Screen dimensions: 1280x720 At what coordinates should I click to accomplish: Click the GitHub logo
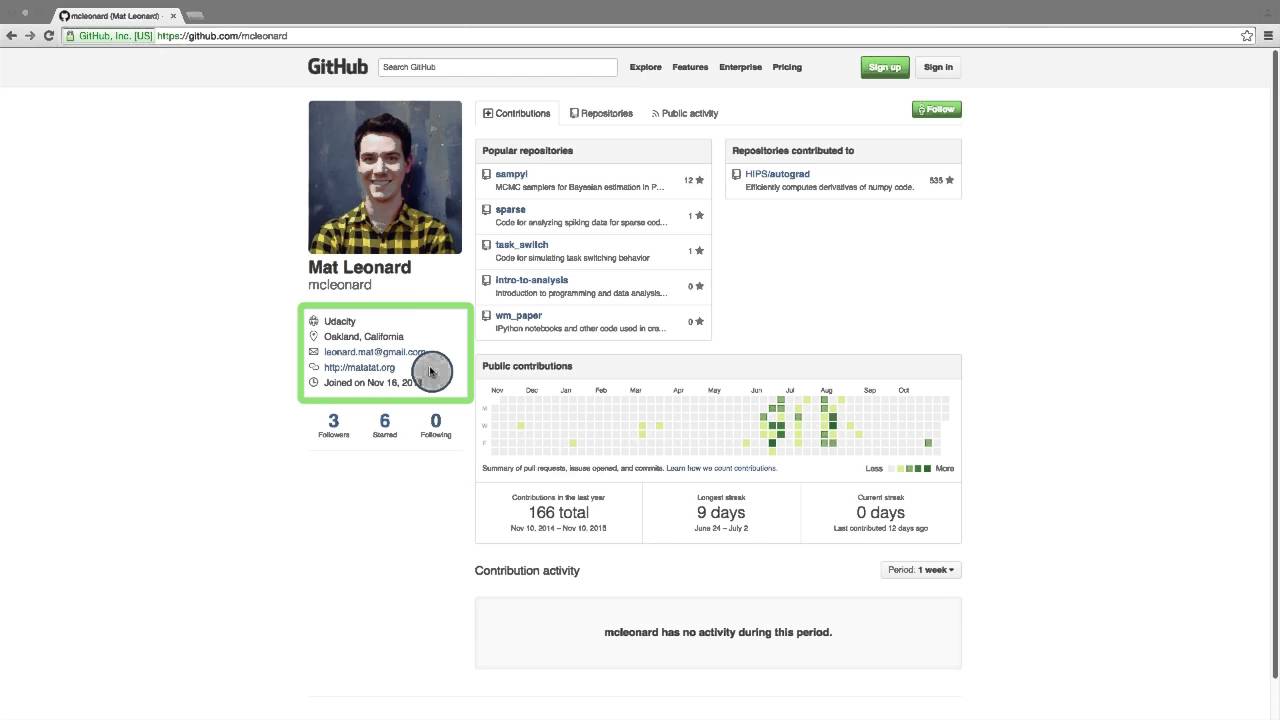[x=338, y=66]
